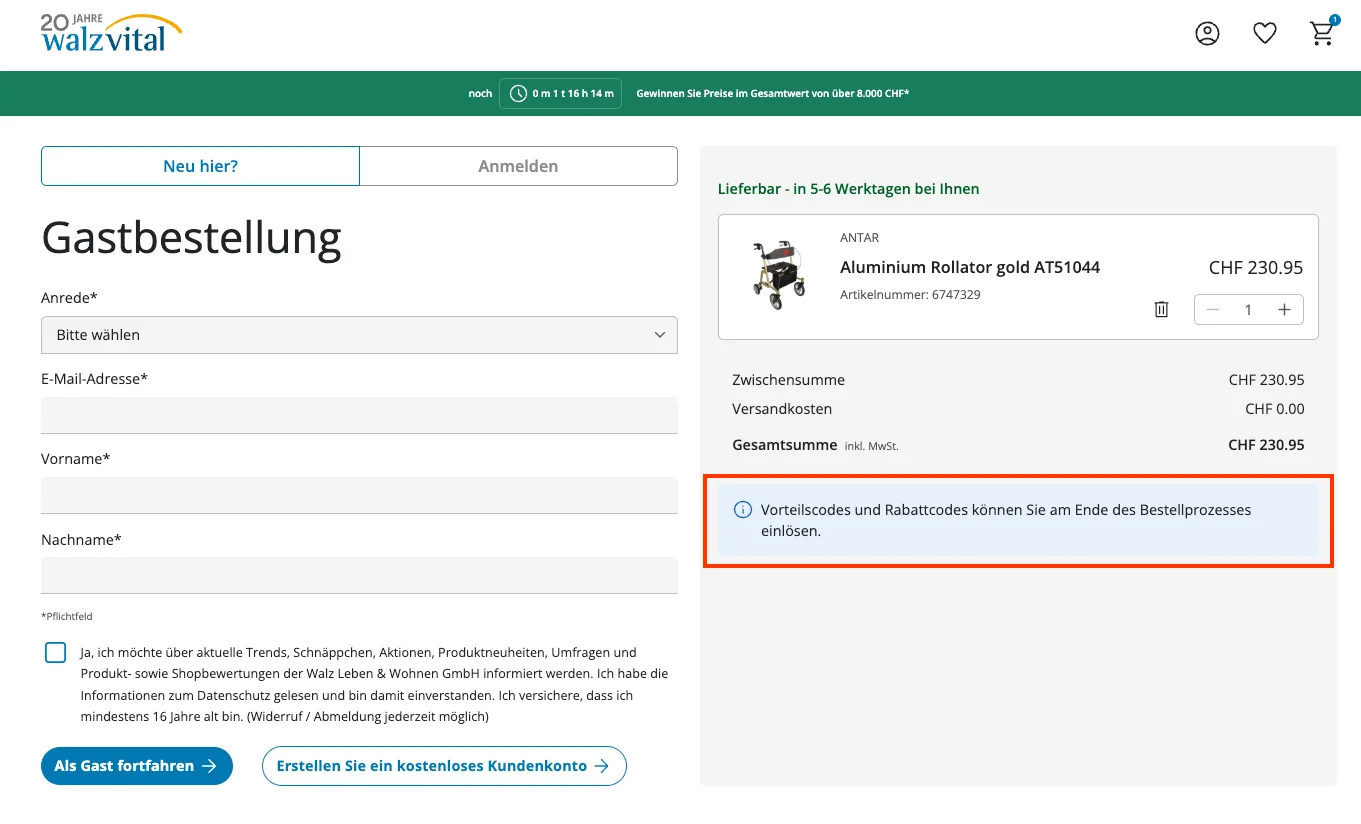This screenshot has width=1361, height=824.
Task: Click 'Als Gast fortfahren'
Action: click(136, 765)
